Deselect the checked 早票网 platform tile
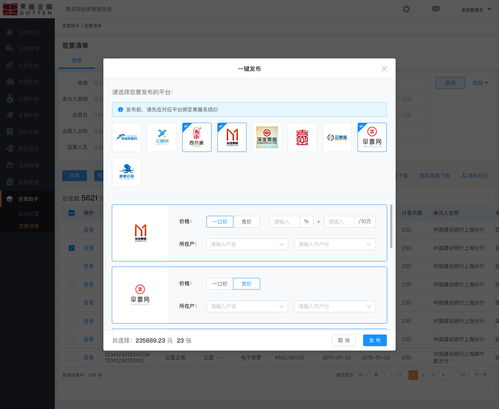Screen dimensions: 499x409 pos(372,137)
